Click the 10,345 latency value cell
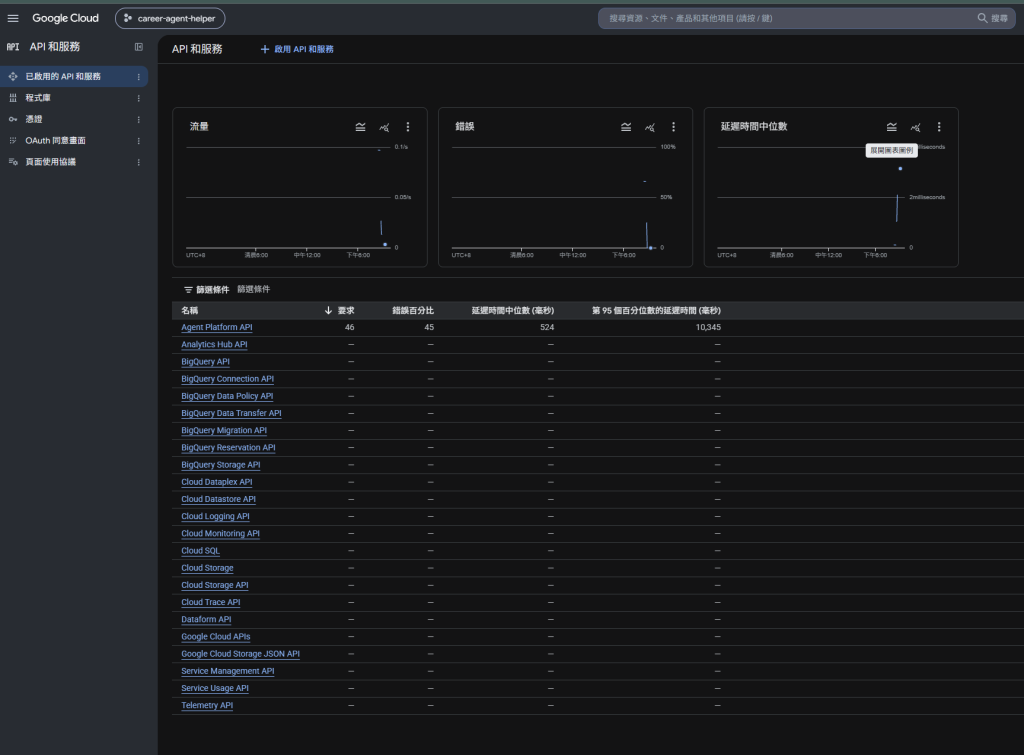The width and height of the screenshot is (1024, 755). (x=708, y=327)
